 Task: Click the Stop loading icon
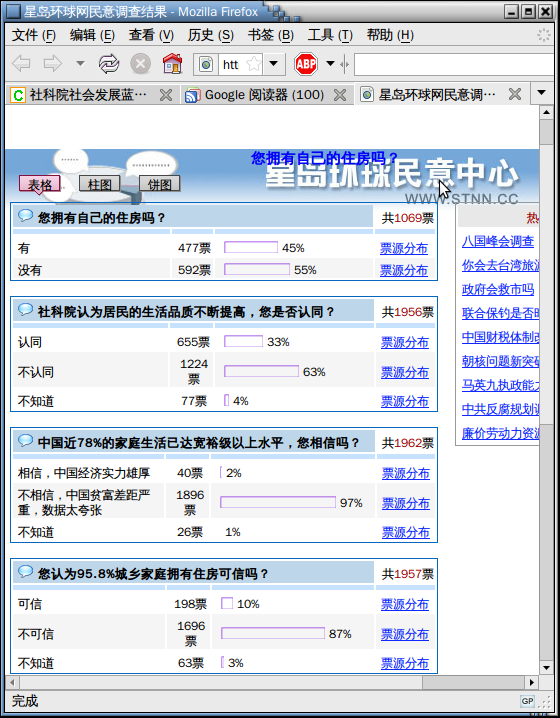pyautogui.click(x=141, y=64)
